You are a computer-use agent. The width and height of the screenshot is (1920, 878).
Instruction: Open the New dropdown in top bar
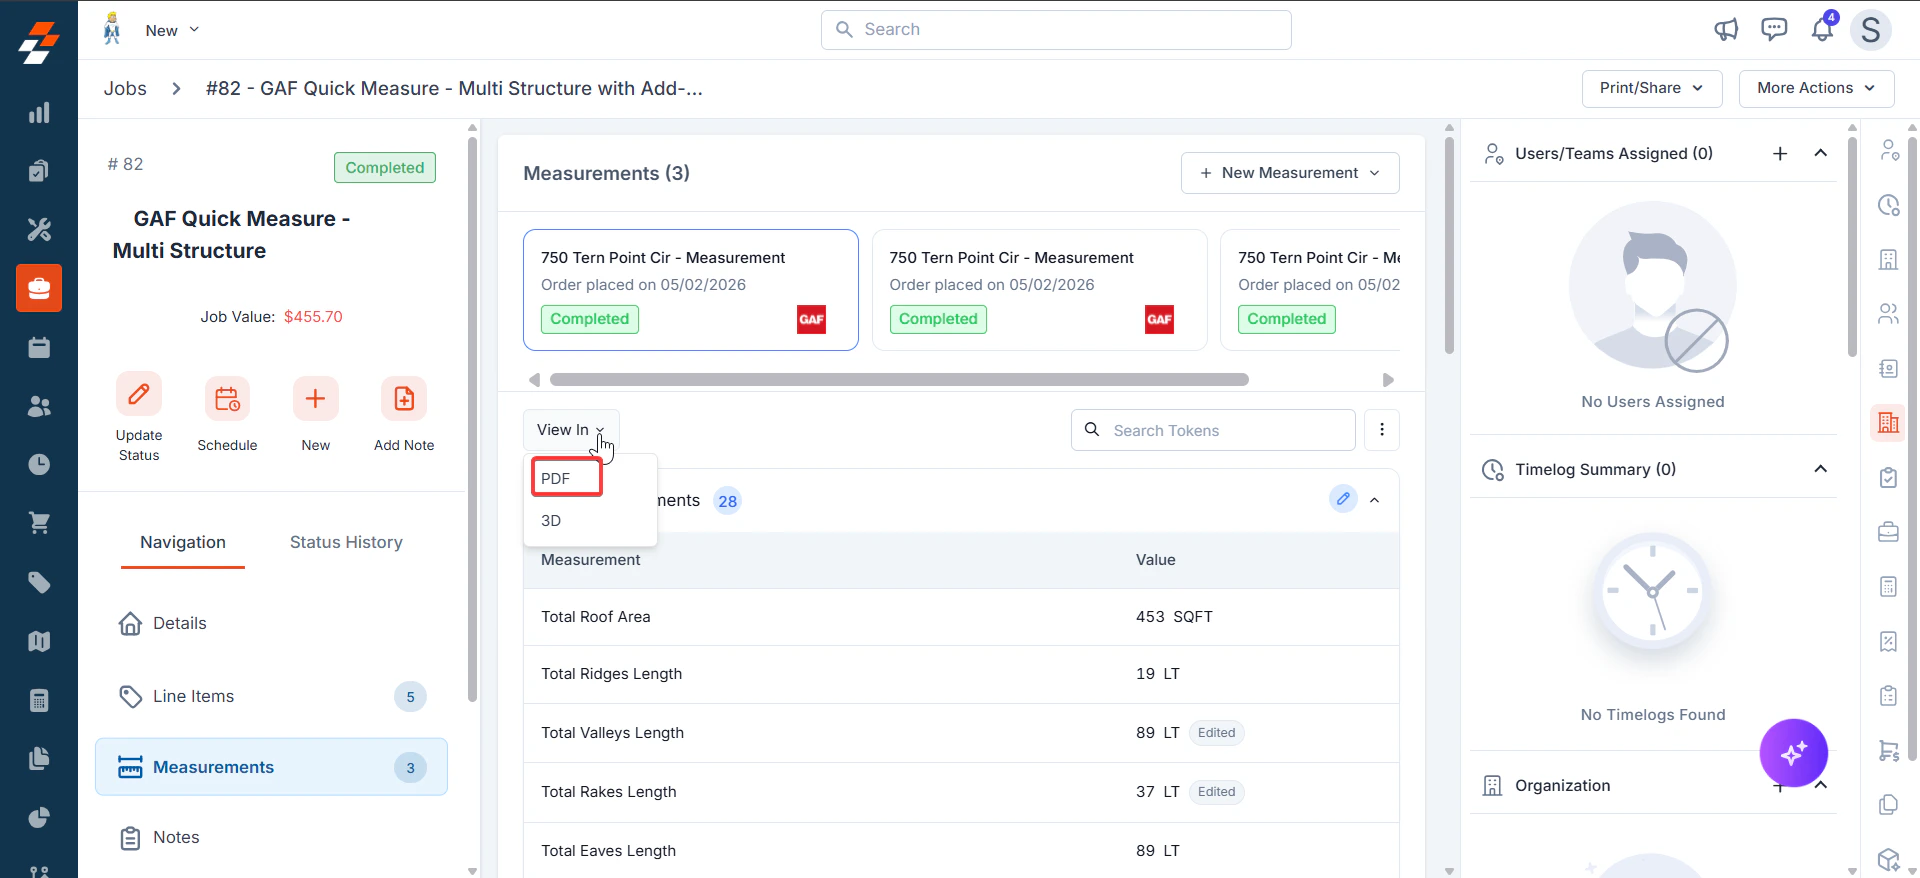172,30
